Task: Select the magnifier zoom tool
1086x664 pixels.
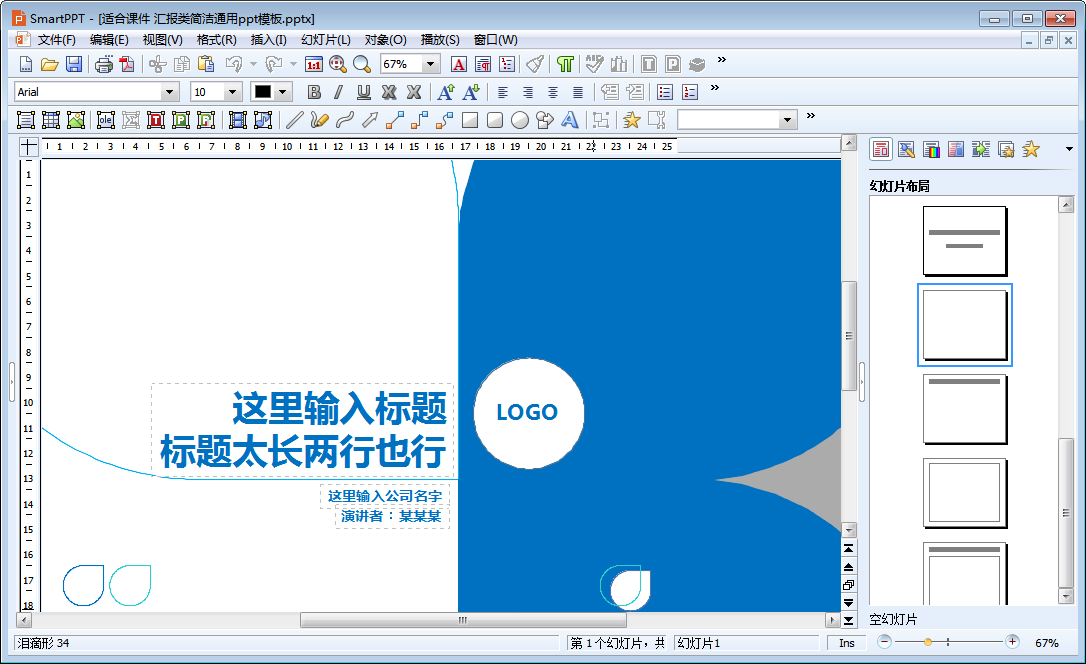Action: [362, 64]
